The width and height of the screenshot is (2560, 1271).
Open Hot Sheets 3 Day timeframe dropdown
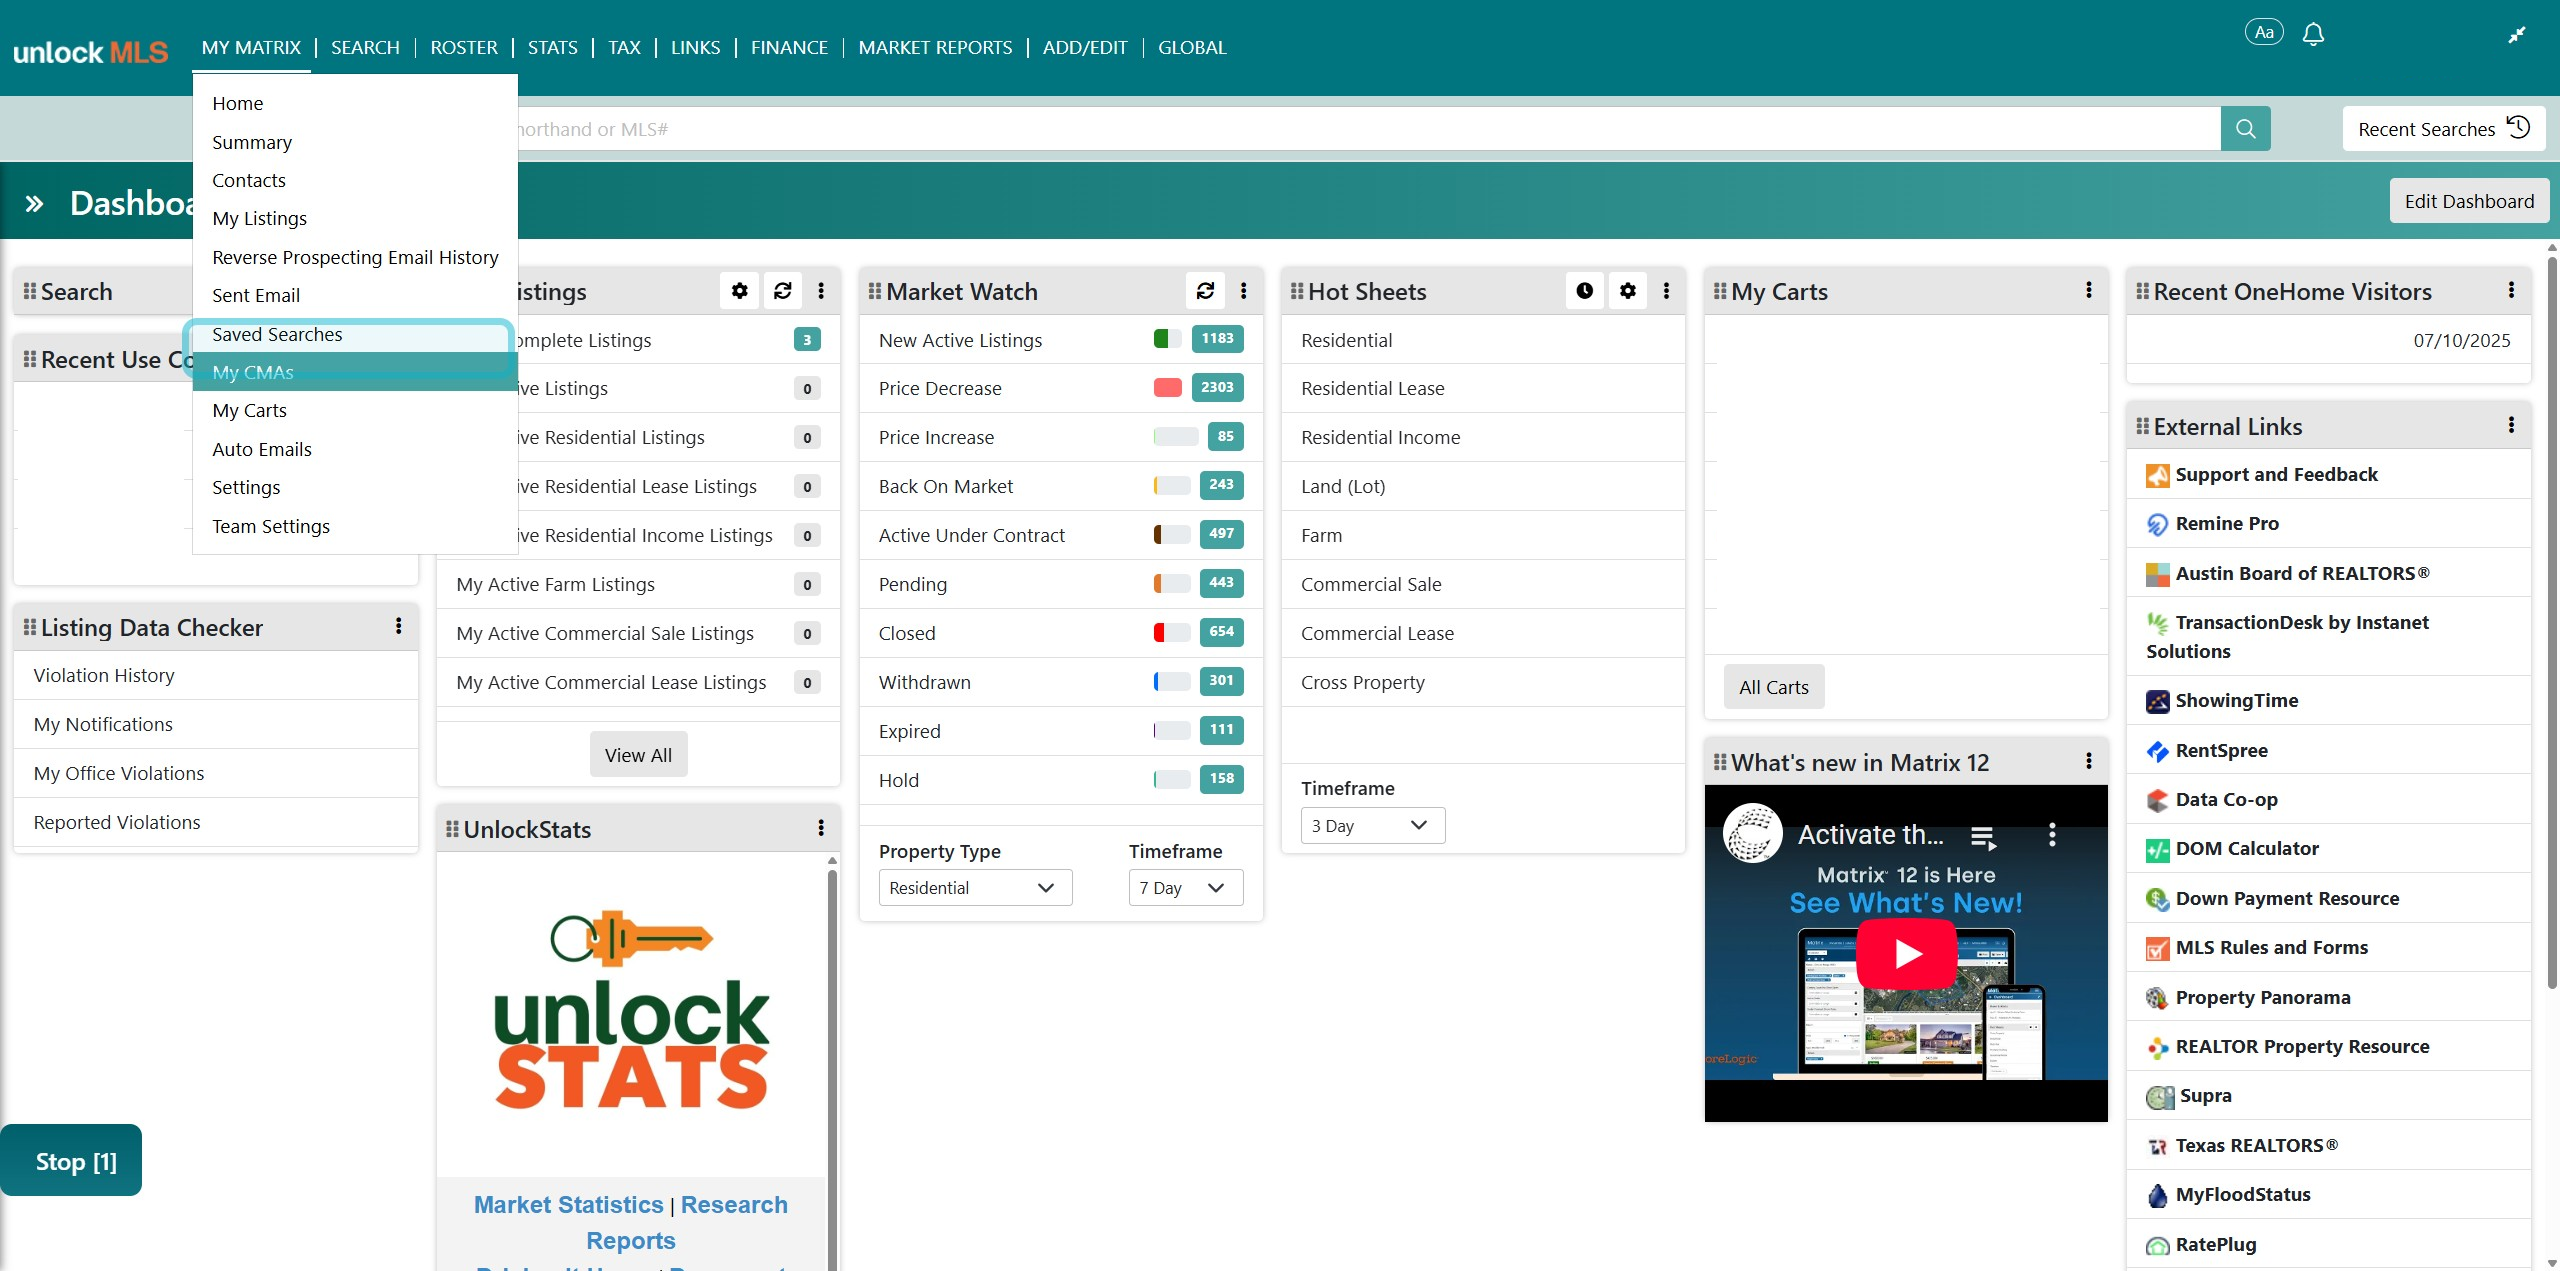click(1372, 826)
